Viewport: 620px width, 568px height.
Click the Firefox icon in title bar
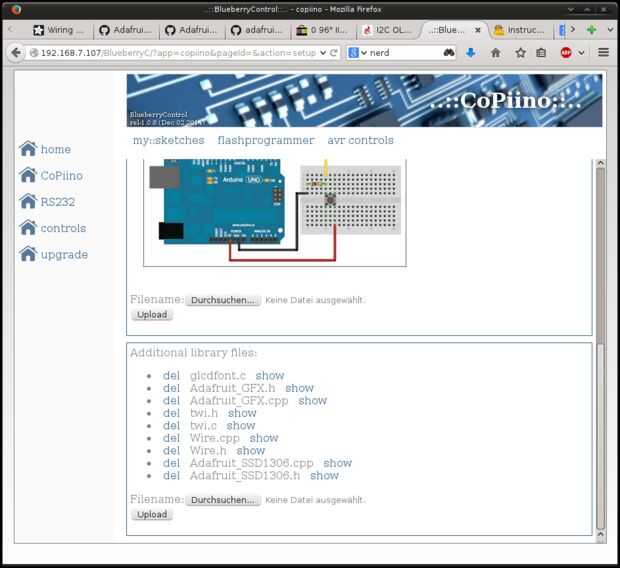click(x=16, y=9)
